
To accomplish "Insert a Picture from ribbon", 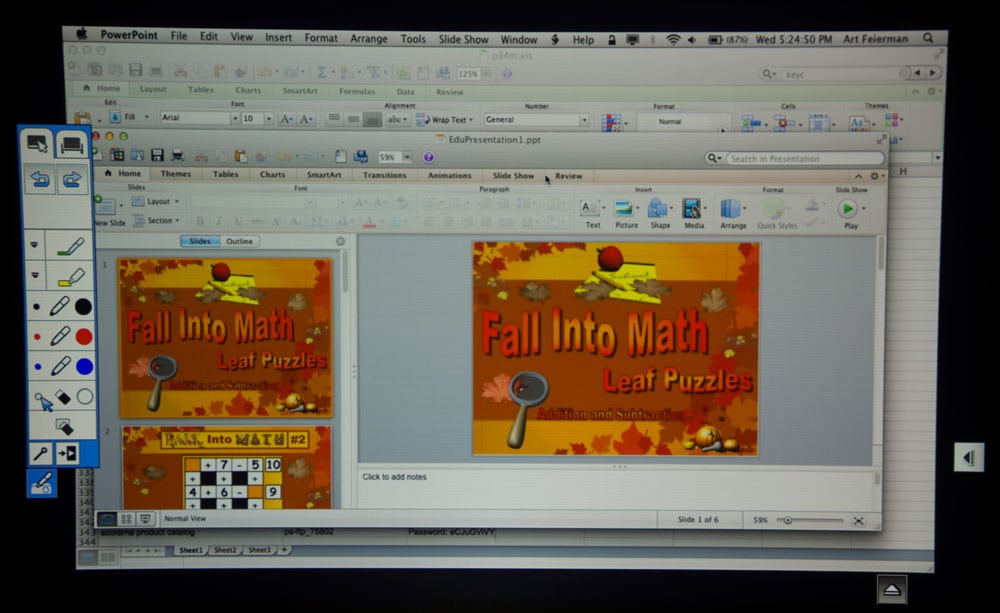I will pos(626,214).
